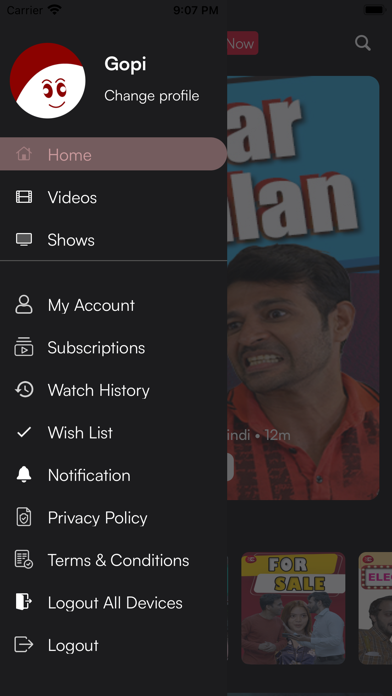Open the Shows menu label

click(x=71, y=240)
